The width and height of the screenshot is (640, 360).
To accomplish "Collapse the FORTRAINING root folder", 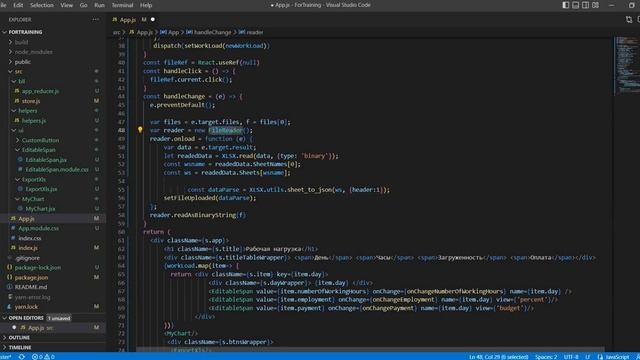I will (4, 32).
